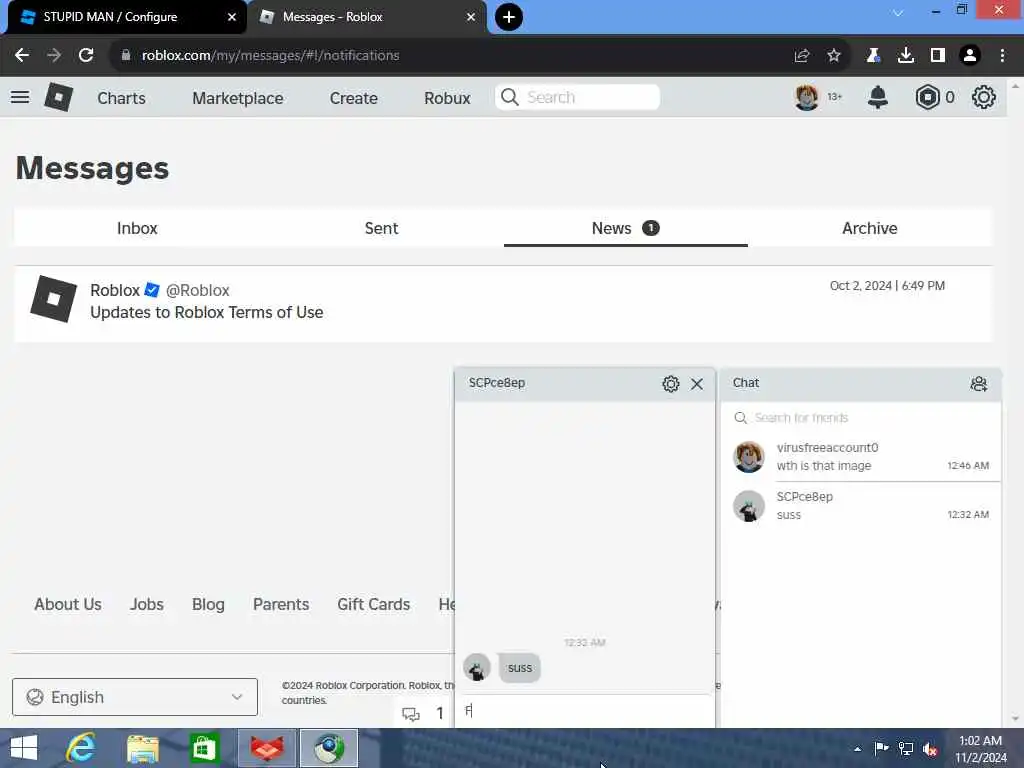This screenshot has width=1024, height=768.
Task: Open the Robux page link
Action: click(x=447, y=98)
